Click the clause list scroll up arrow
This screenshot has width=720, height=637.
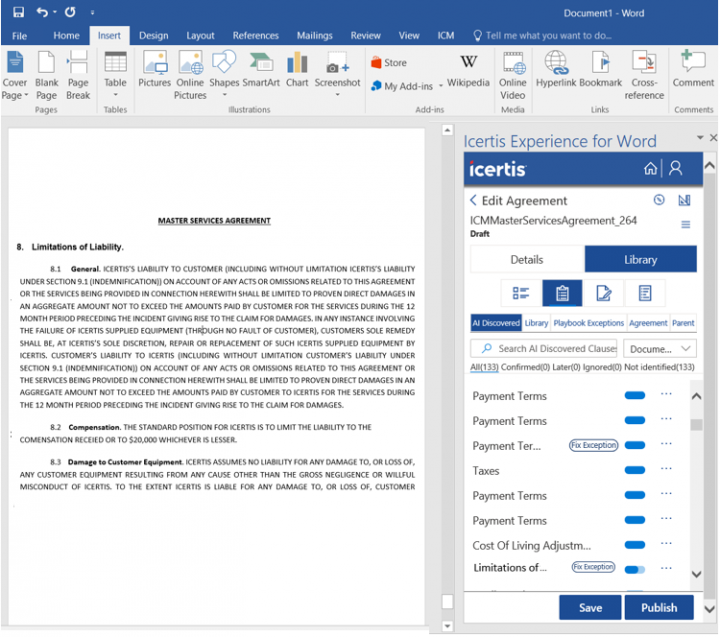click(696, 396)
